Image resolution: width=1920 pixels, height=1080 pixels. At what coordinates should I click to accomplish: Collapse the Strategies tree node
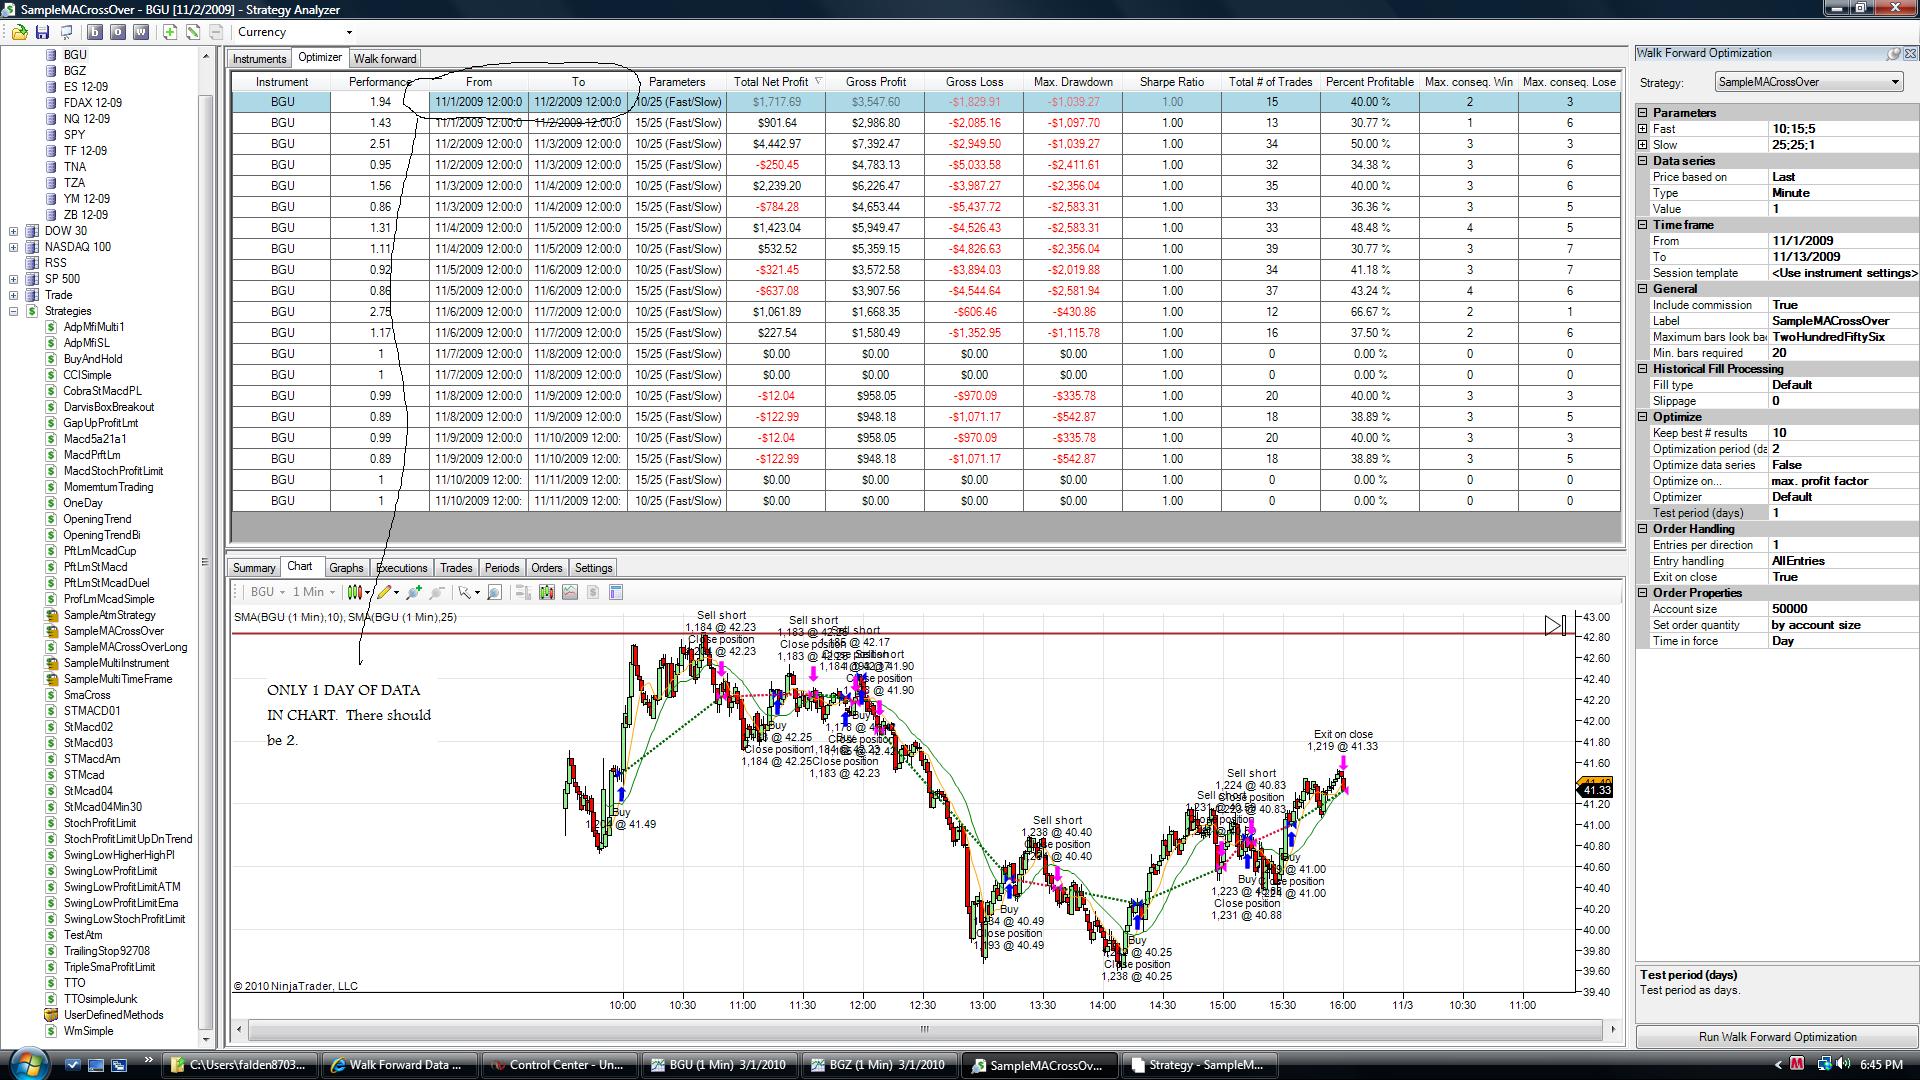13,311
